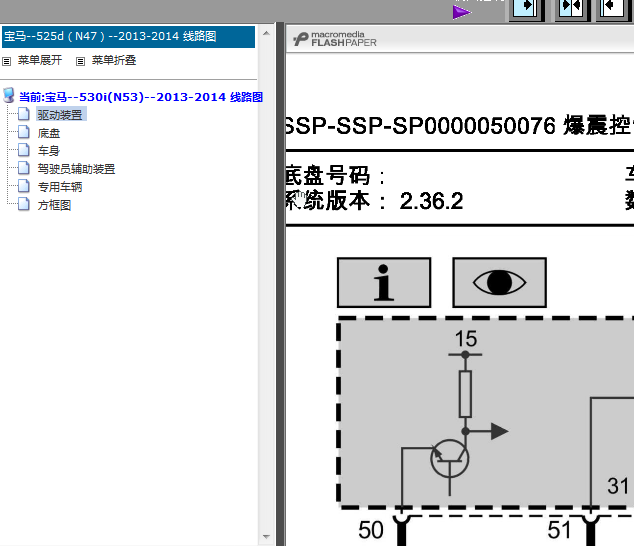Click the 菜单折叠 list icon
The width and height of the screenshot is (634, 546).
pyautogui.click(x=80, y=61)
